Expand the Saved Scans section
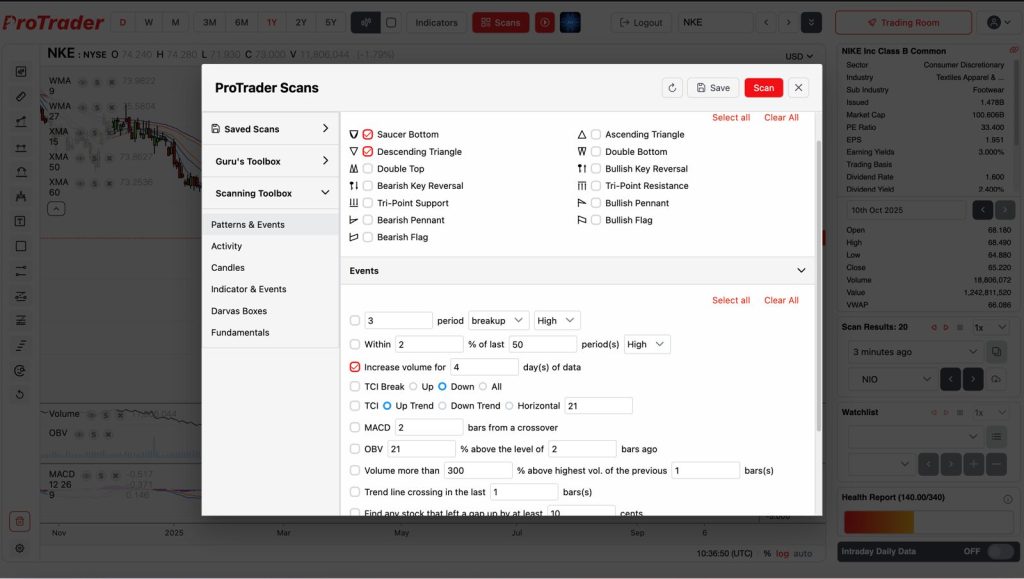The image size is (1024, 579). [270, 129]
